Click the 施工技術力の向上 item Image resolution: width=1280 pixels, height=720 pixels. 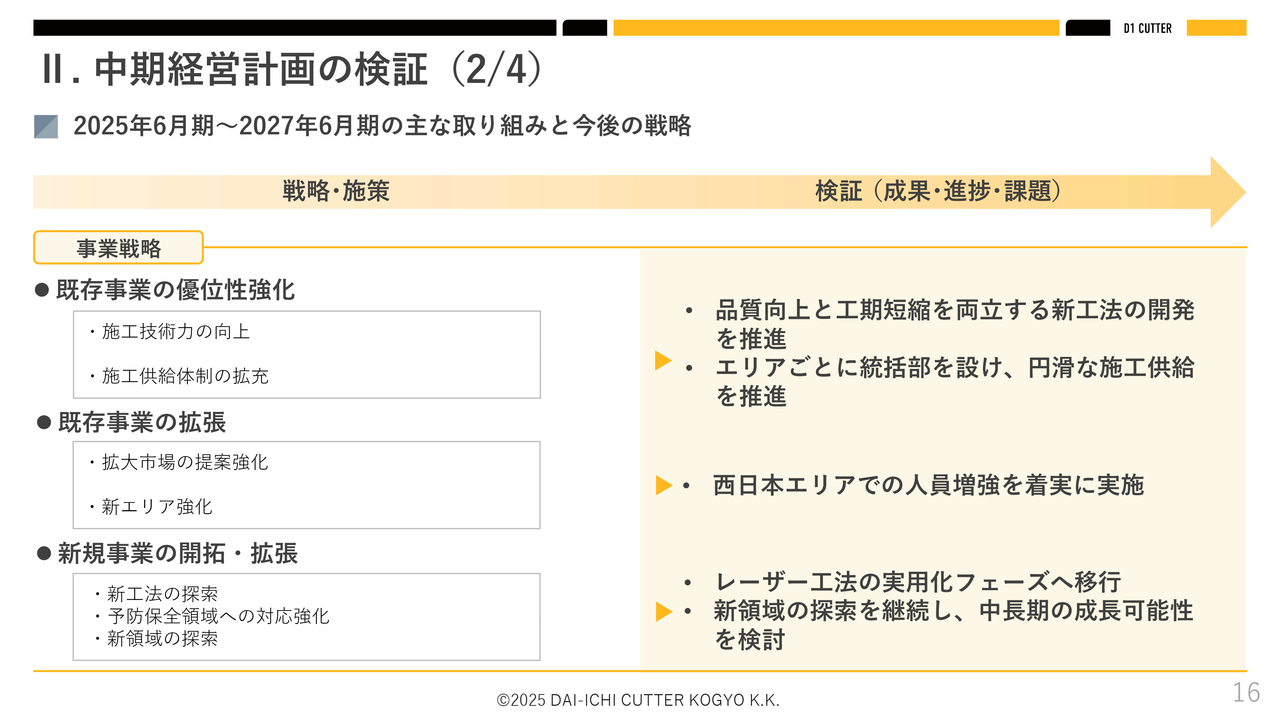click(x=169, y=332)
